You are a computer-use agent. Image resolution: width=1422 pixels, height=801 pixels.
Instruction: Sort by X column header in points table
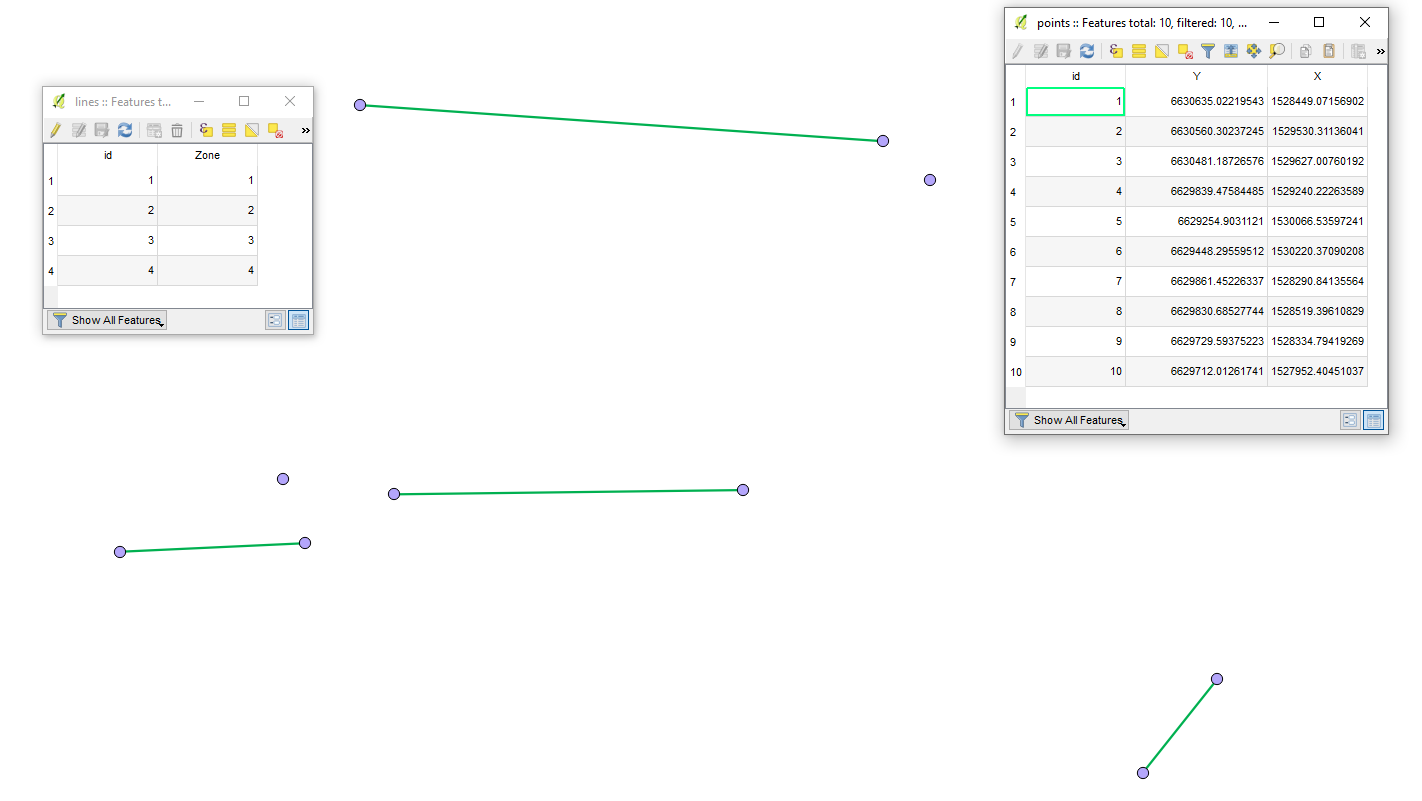tap(1318, 76)
